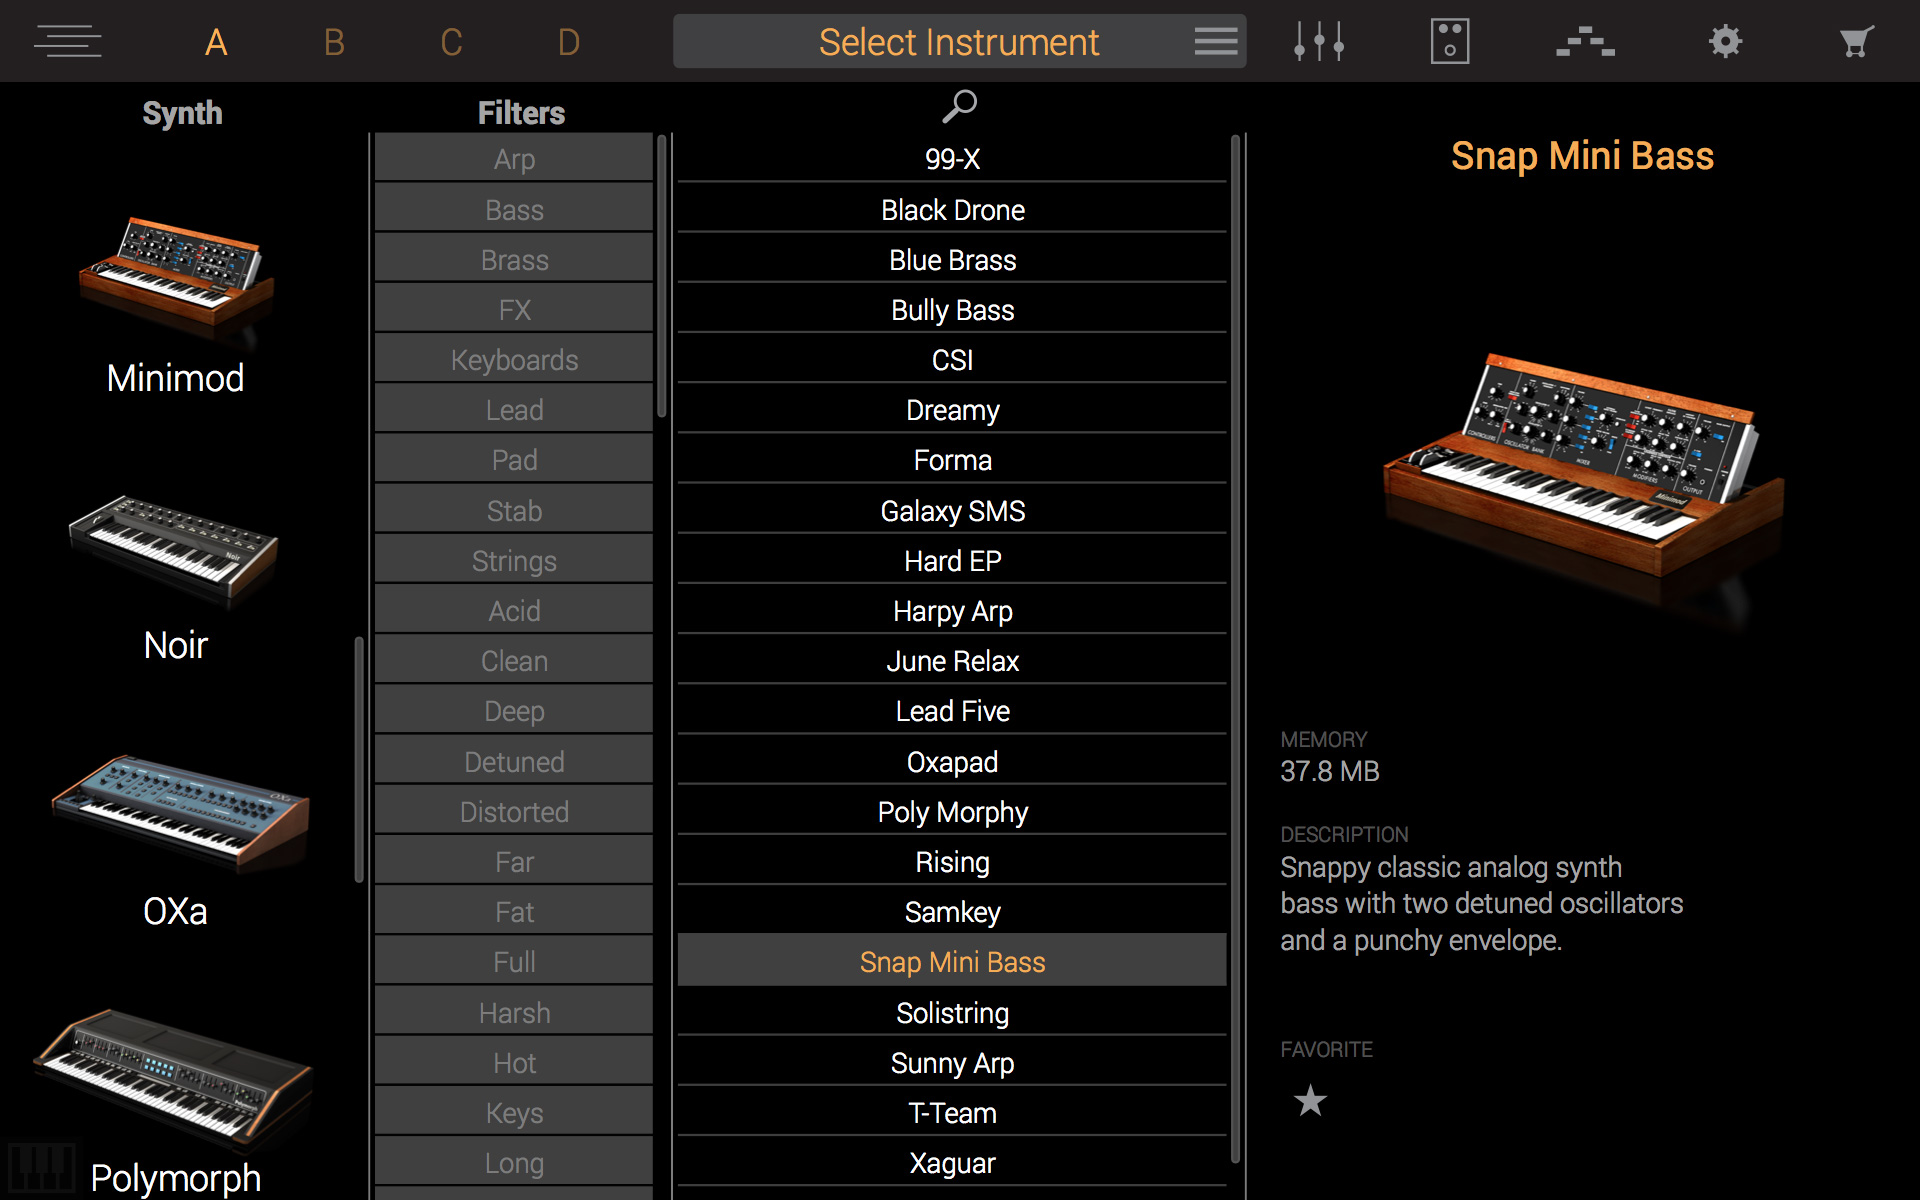The width and height of the screenshot is (1920, 1200).
Task: Select the OXa synth thumbnail
Action: (180, 810)
